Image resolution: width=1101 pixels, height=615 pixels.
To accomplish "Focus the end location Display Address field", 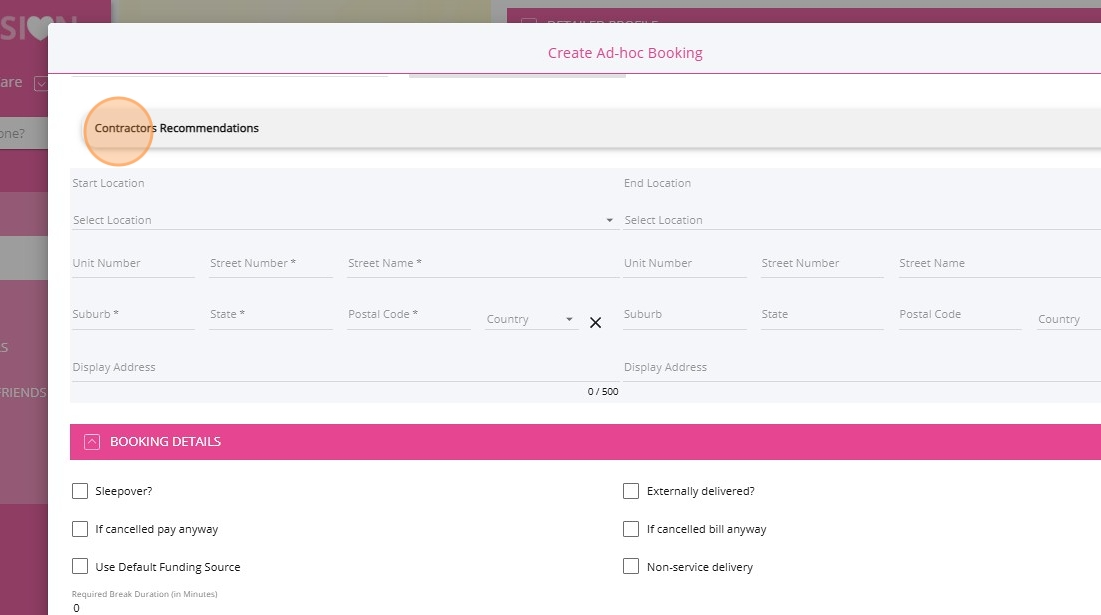I will click(x=860, y=368).
